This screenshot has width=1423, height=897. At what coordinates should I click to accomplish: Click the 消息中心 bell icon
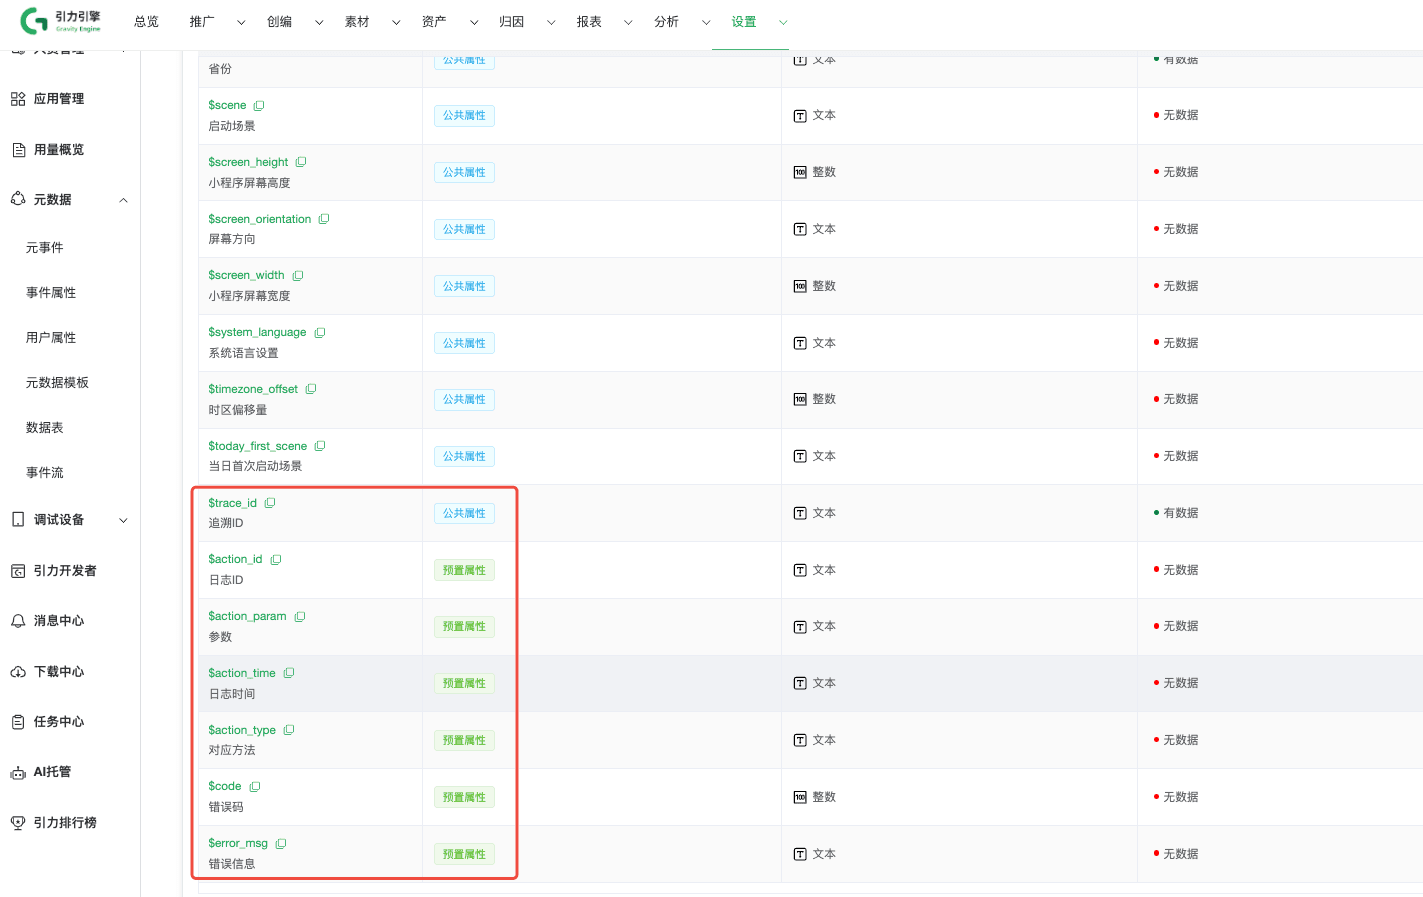pyautogui.click(x=18, y=621)
